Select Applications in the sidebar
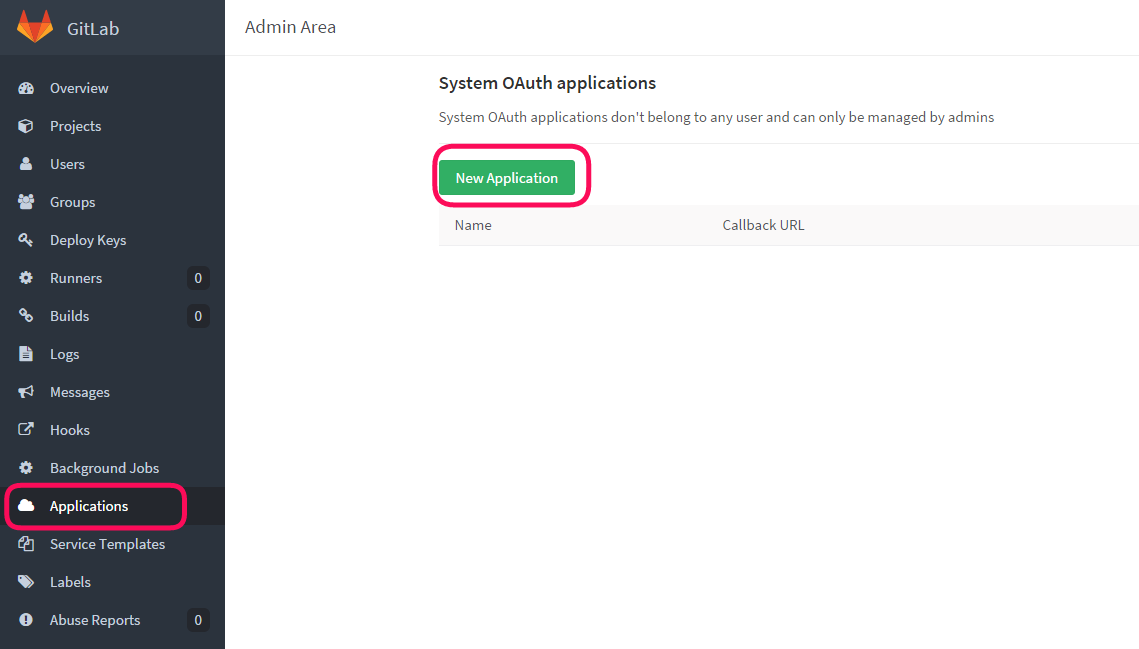 click(x=89, y=507)
